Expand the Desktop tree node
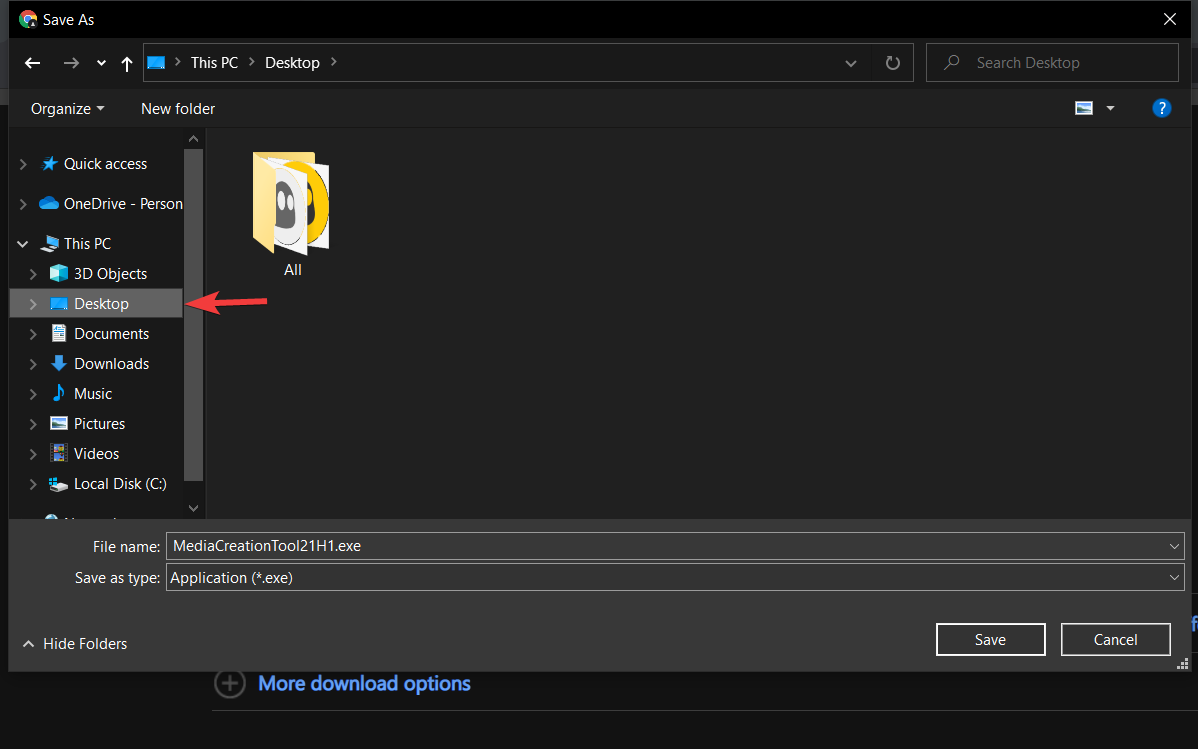Viewport: 1198px width, 749px height. [x=33, y=303]
